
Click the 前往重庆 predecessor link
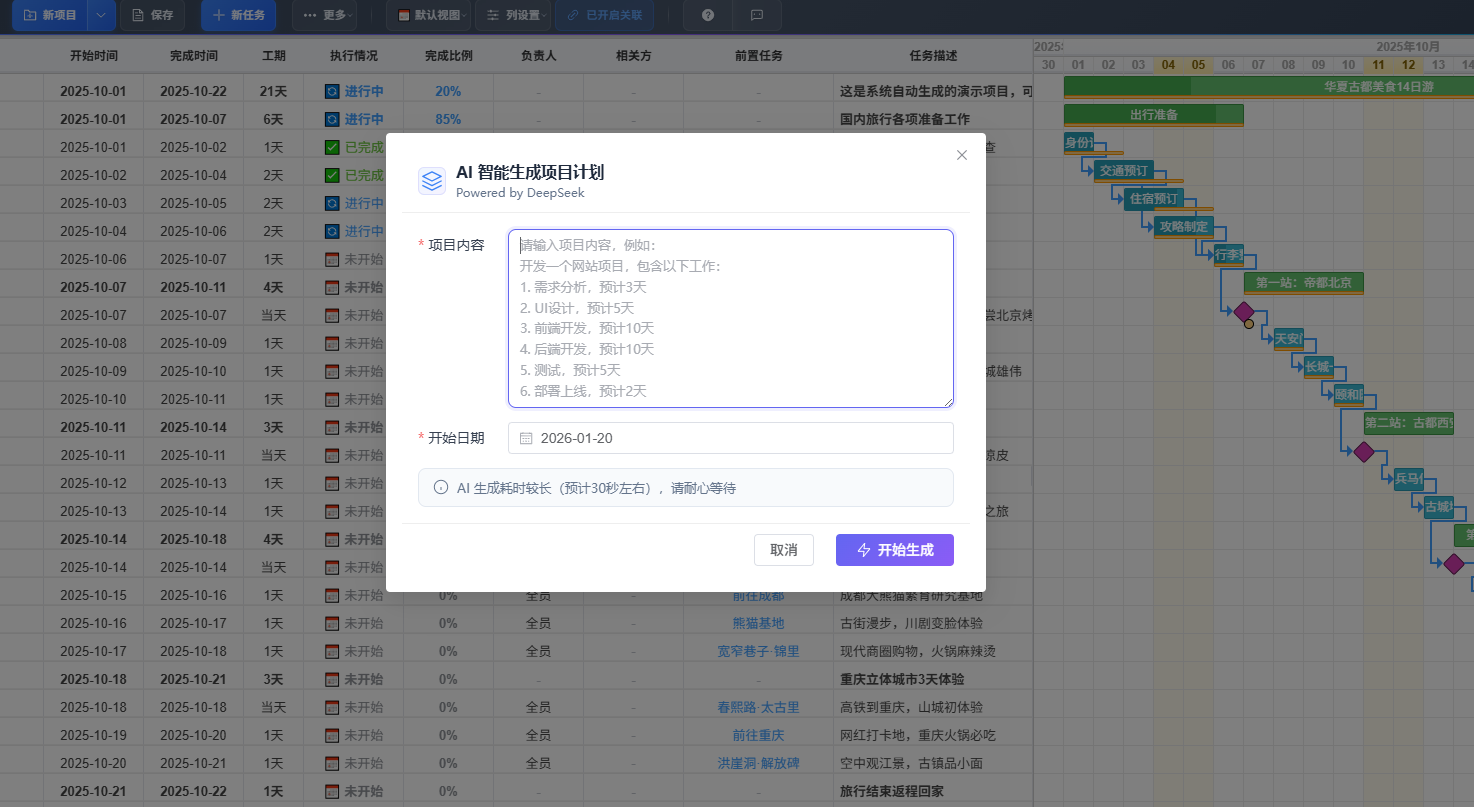pyautogui.click(x=759, y=735)
